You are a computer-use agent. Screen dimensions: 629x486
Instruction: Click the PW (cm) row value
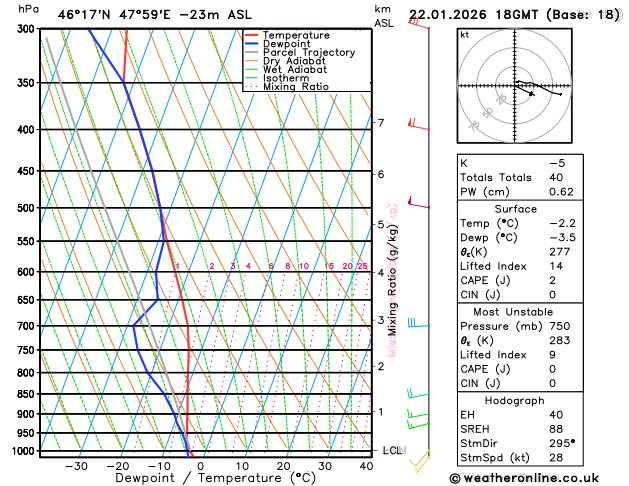click(x=561, y=192)
